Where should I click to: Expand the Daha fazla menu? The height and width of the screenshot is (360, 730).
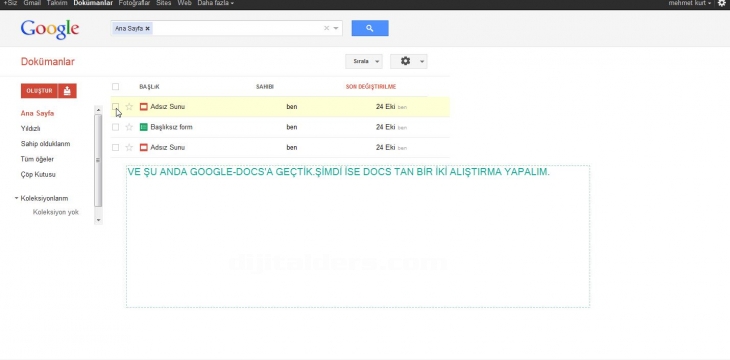(215, 3)
